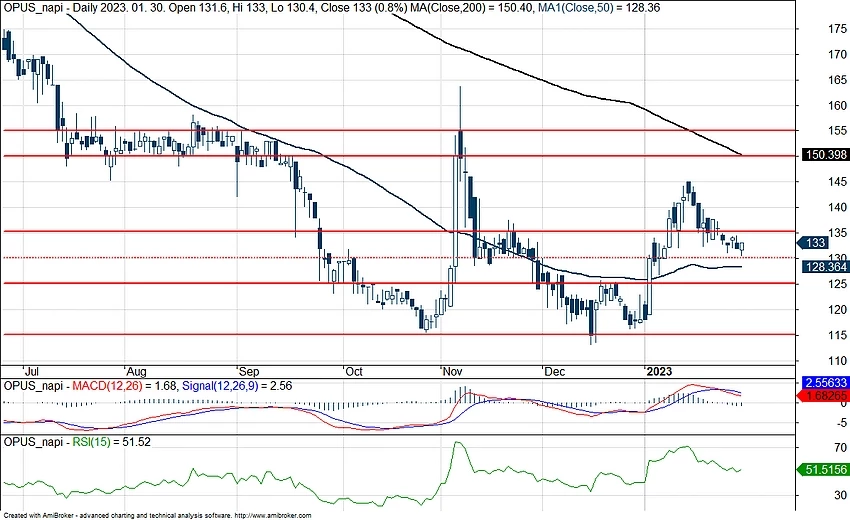This screenshot has height=520, width=850.
Task: Select the green 51.5156 RSI value tag
Action: click(x=826, y=468)
